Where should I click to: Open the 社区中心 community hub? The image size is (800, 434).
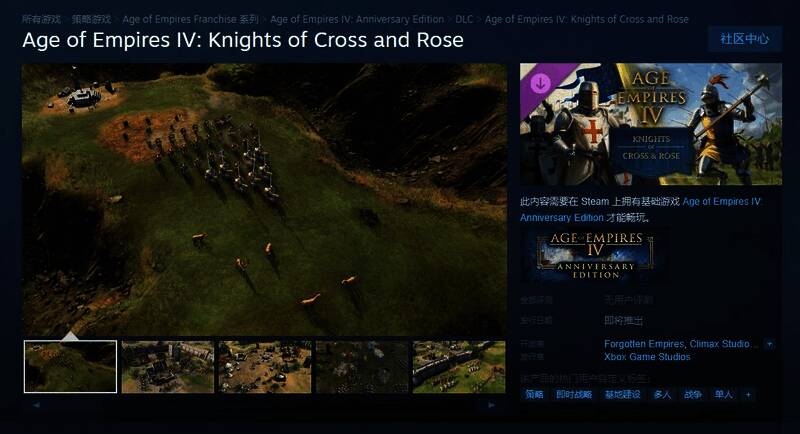click(x=744, y=39)
